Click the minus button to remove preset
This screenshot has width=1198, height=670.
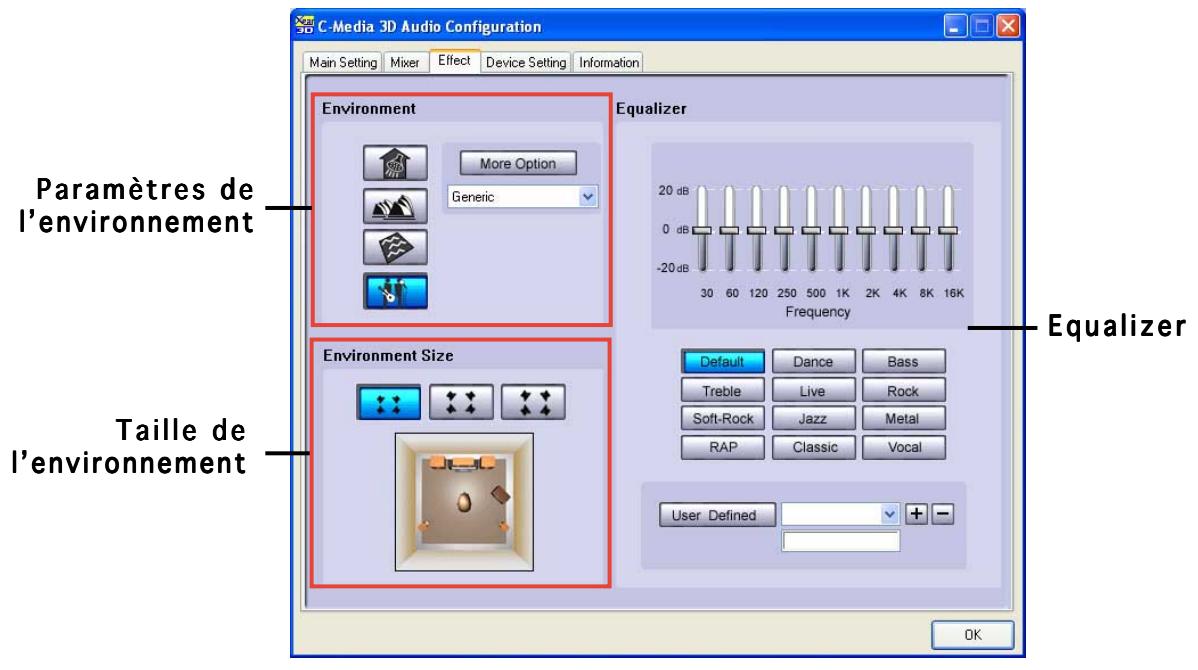point(943,514)
